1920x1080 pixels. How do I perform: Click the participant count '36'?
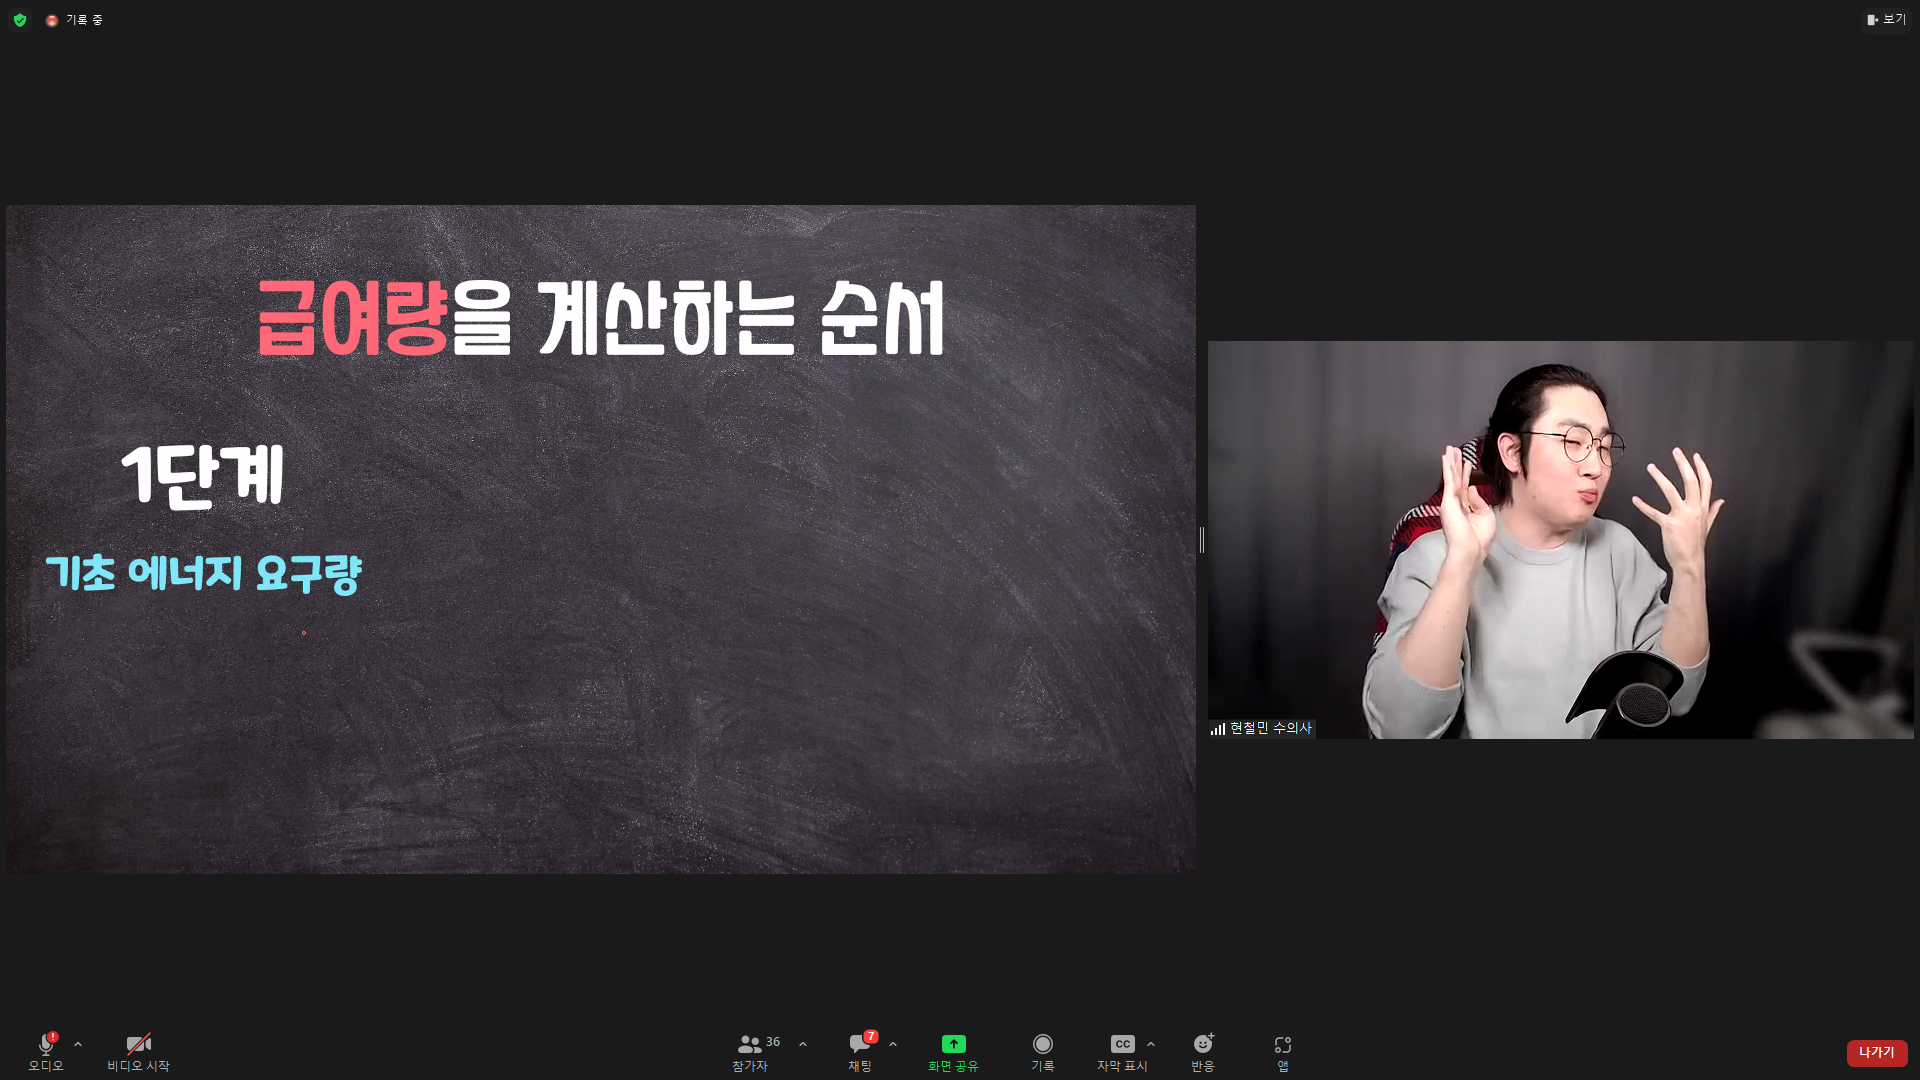tap(773, 1042)
